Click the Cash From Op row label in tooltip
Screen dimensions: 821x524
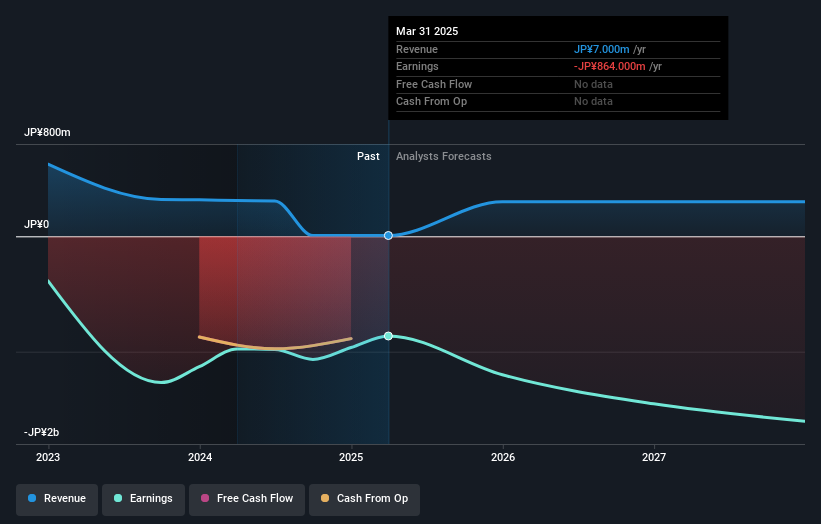431,102
